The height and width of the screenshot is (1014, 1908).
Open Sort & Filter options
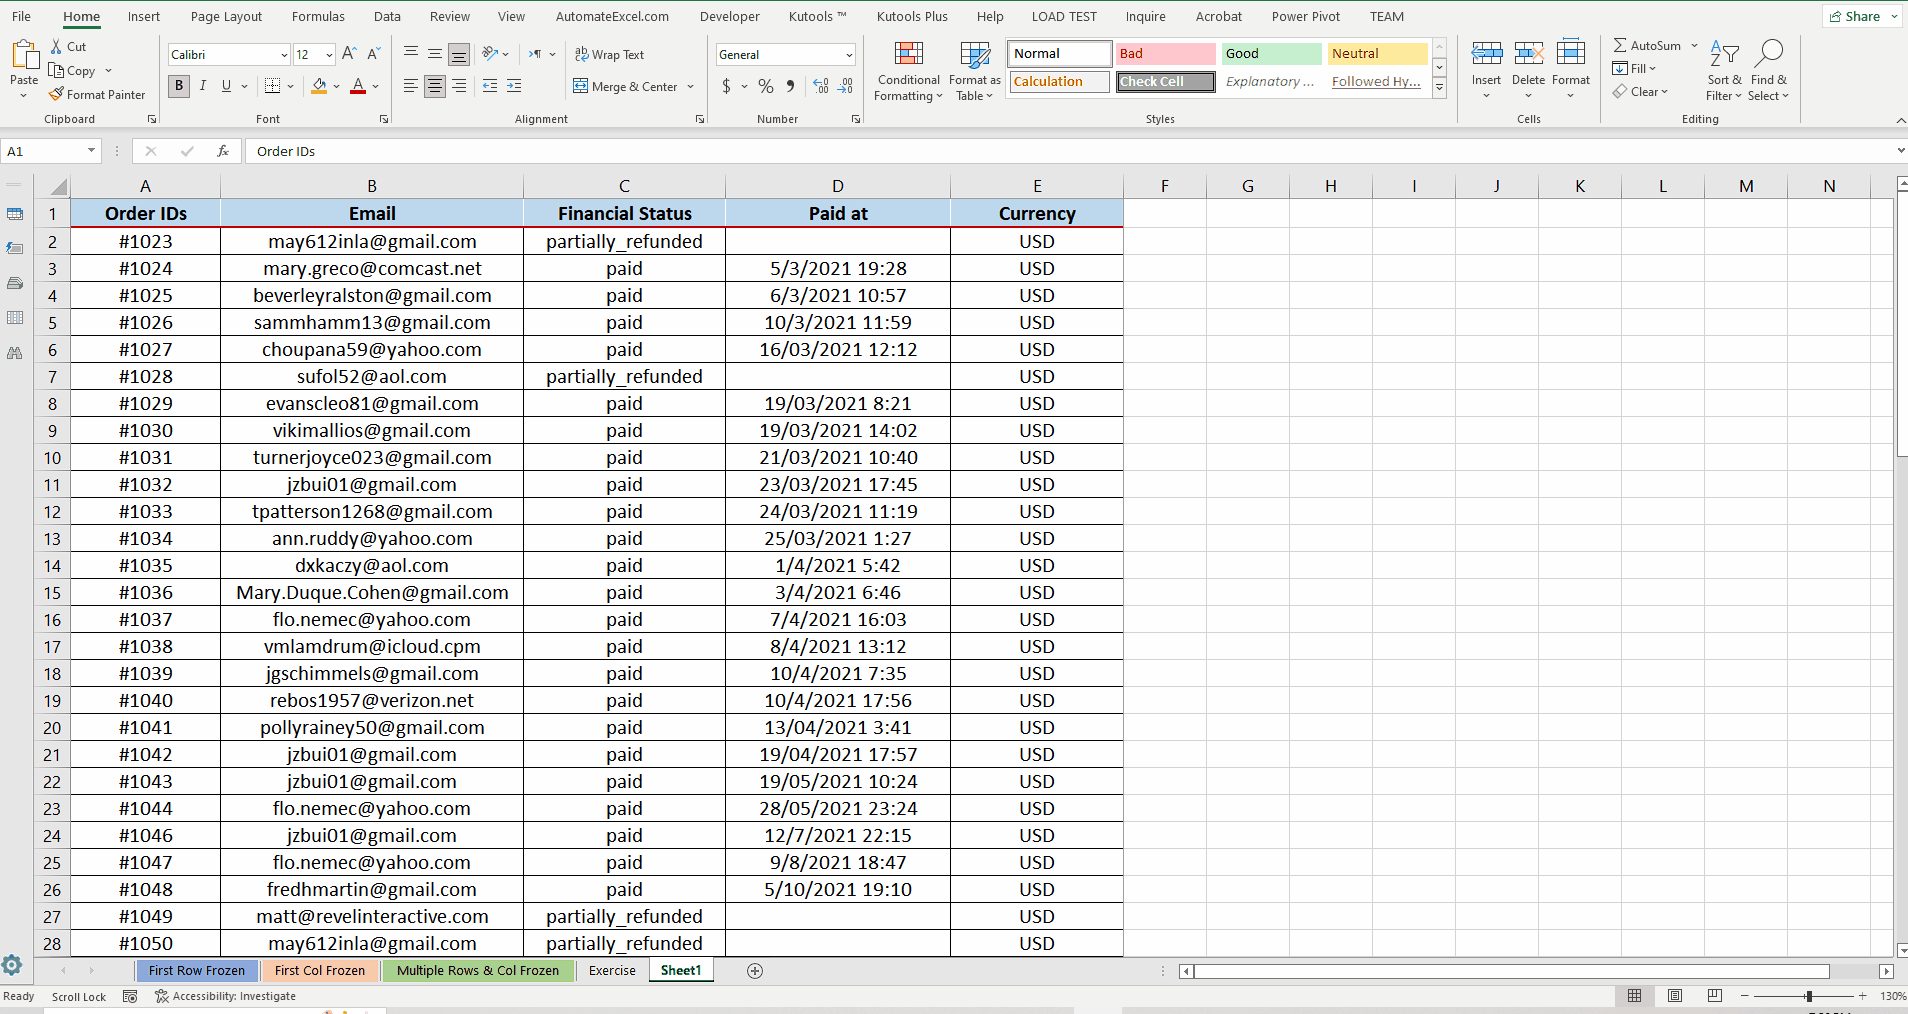pos(1725,70)
